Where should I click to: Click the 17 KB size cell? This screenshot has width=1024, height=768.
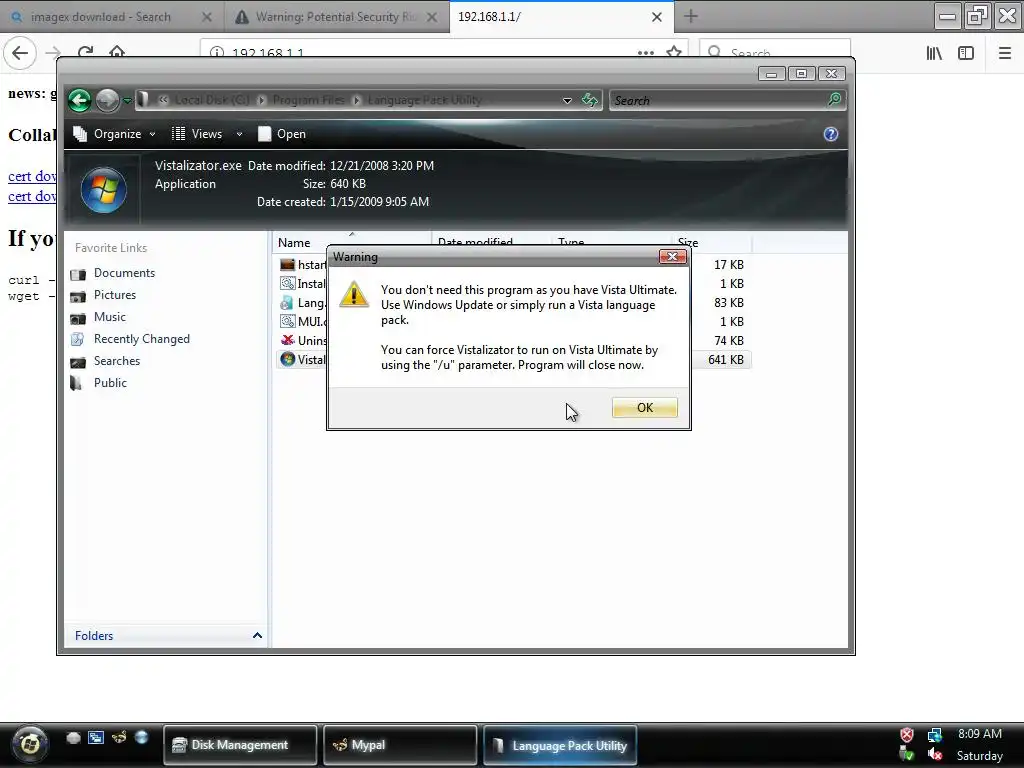[728, 264]
